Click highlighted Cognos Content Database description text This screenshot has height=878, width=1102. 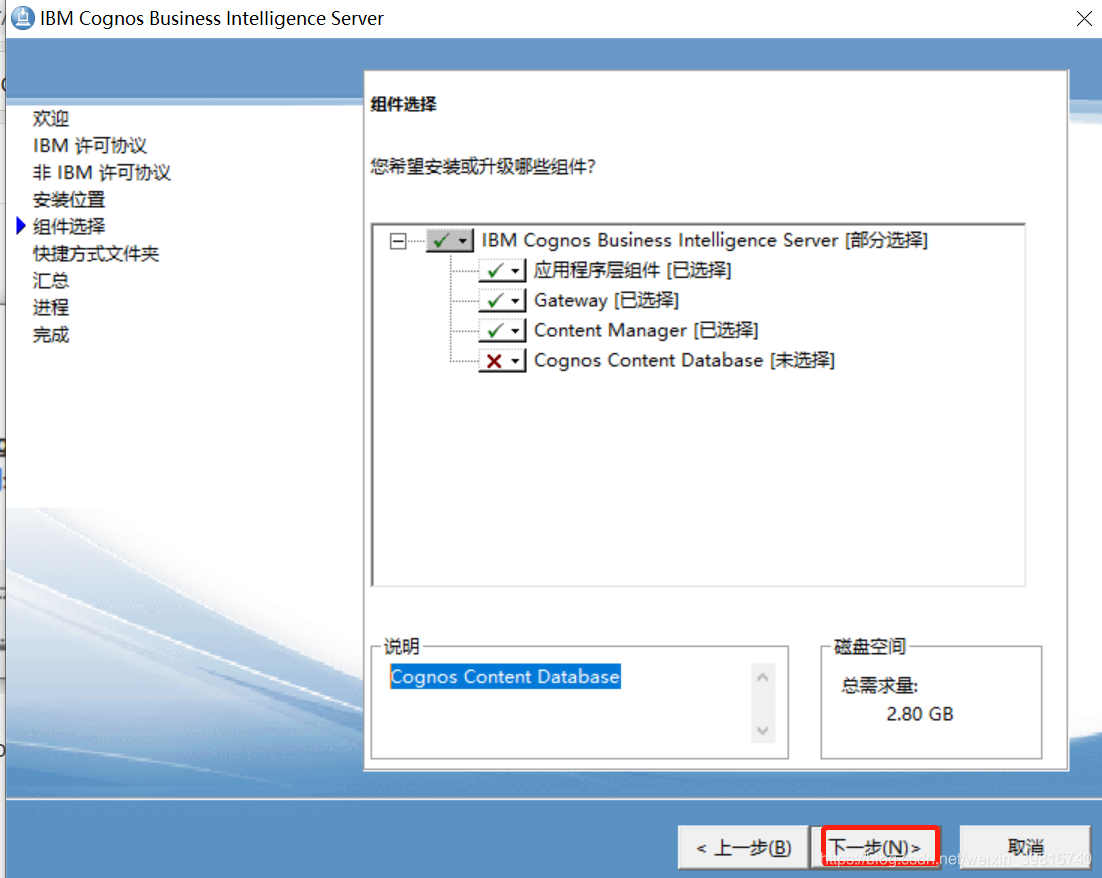(x=505, y=676)
